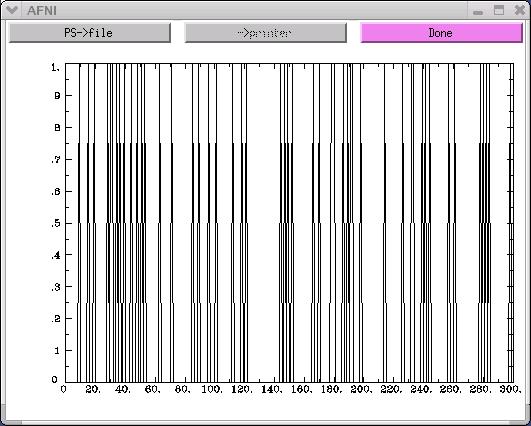Viewport: 531px width, 426px height.
Task: Select the y-axis label ".7"
Action: tap(56, 159)
